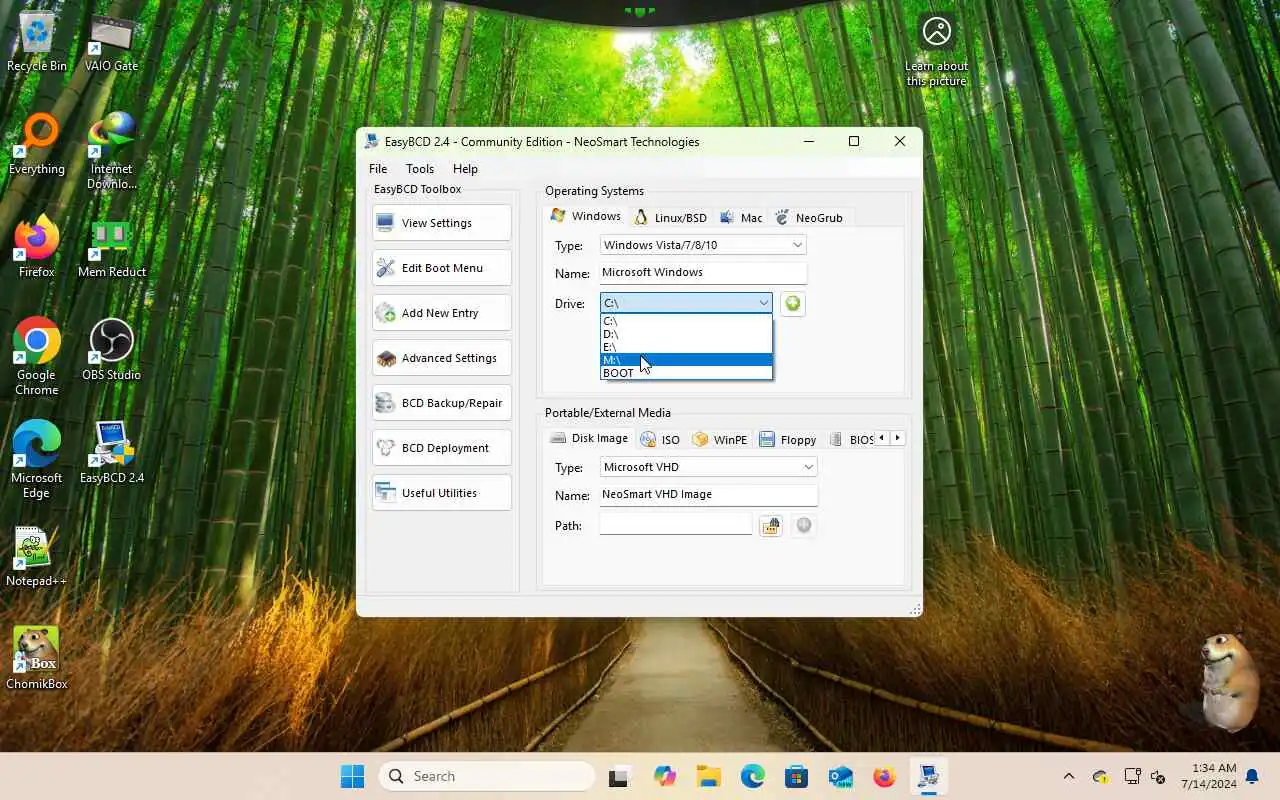Select the partially hidden BIOS tab
Image resolution: width=1280 pixels, height=800 pixels.
click(851, 439)
